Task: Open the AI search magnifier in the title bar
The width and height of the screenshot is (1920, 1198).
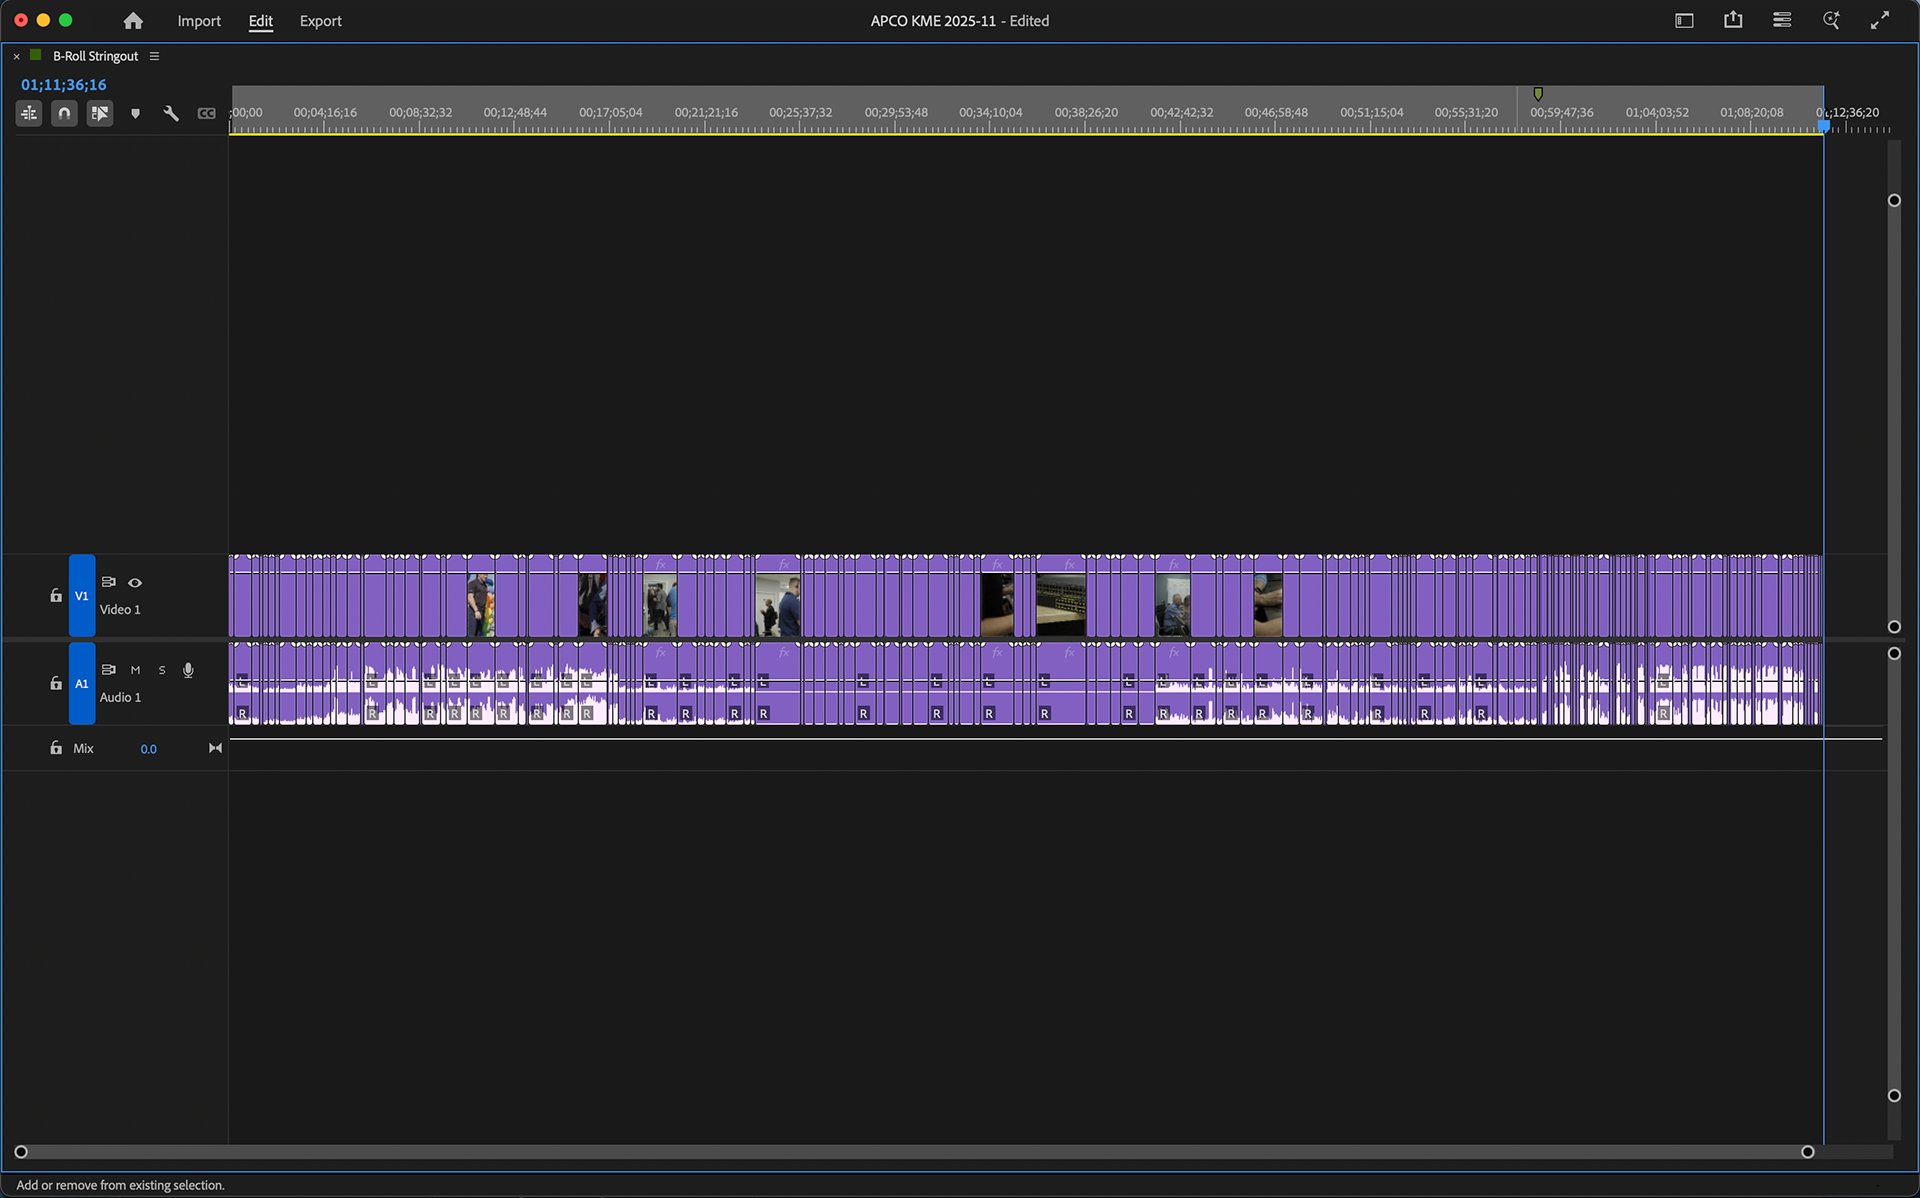Action: pyautogui.click(x=1831, y=20)
